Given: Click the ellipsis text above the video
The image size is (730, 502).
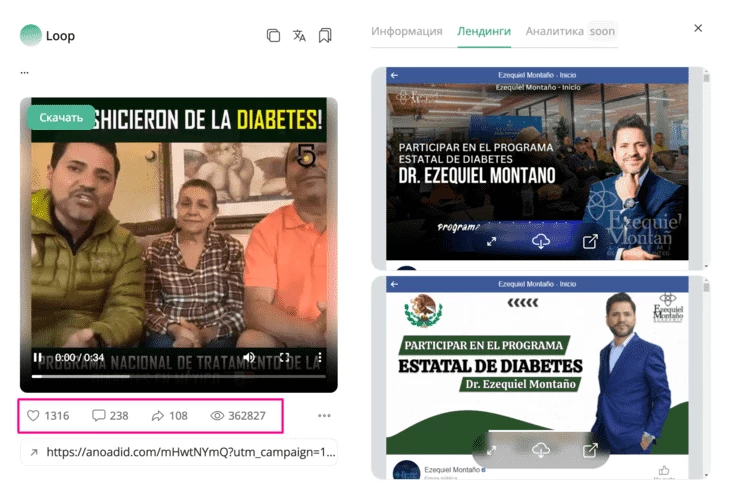Looking at the screenshot, I should 25,73.
